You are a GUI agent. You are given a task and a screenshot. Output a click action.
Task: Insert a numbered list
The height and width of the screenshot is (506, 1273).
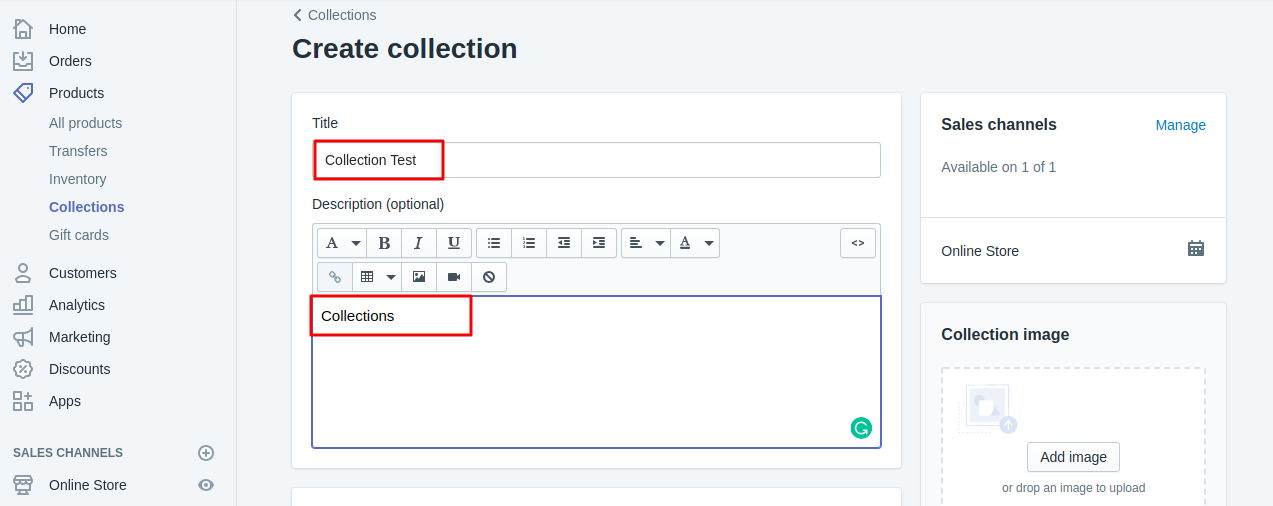529,243
